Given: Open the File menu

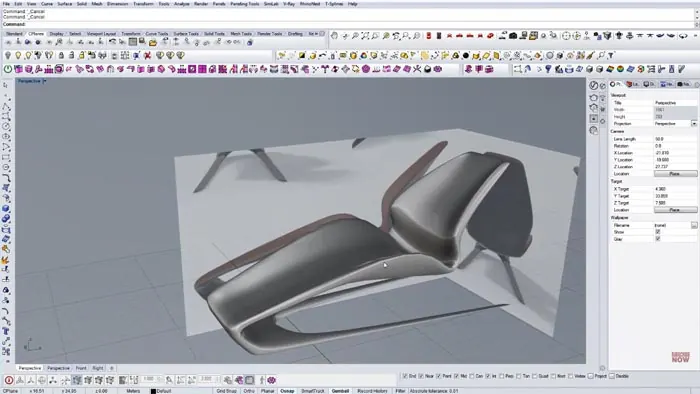Looking at the screenshot, I should 6,4.
